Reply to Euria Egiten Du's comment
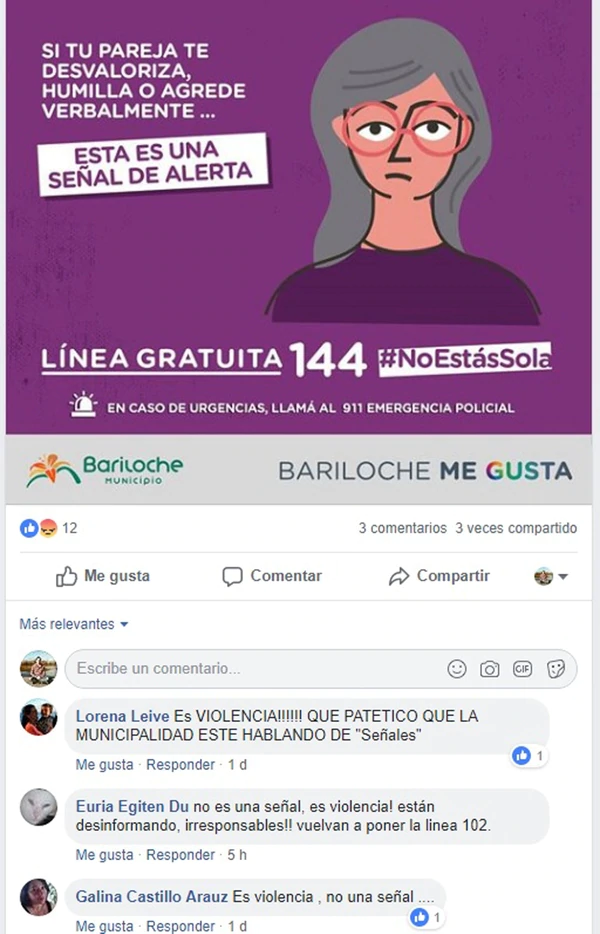600x934 pixels. [181, 855]
